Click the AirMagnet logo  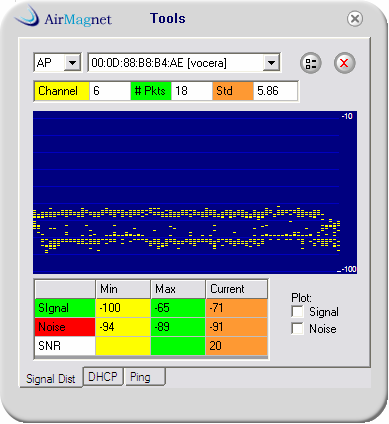coord(63,17)
